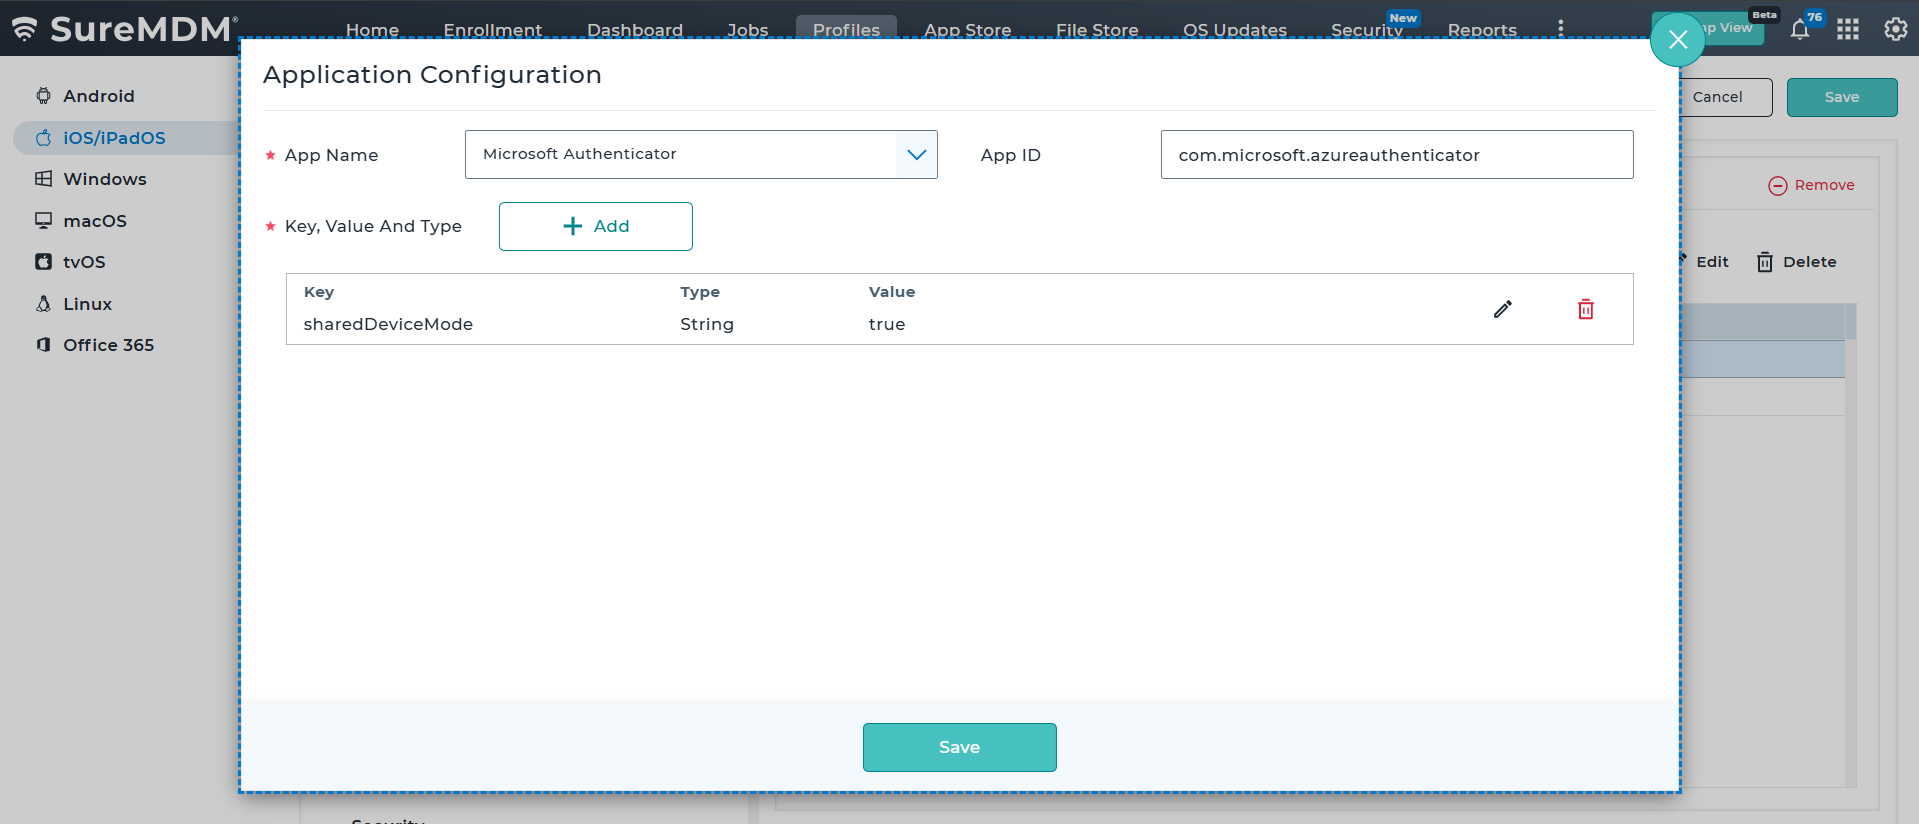Switch to the Dashboard tab
Screen dimensions: 1919x824
(x=635, y=29)
